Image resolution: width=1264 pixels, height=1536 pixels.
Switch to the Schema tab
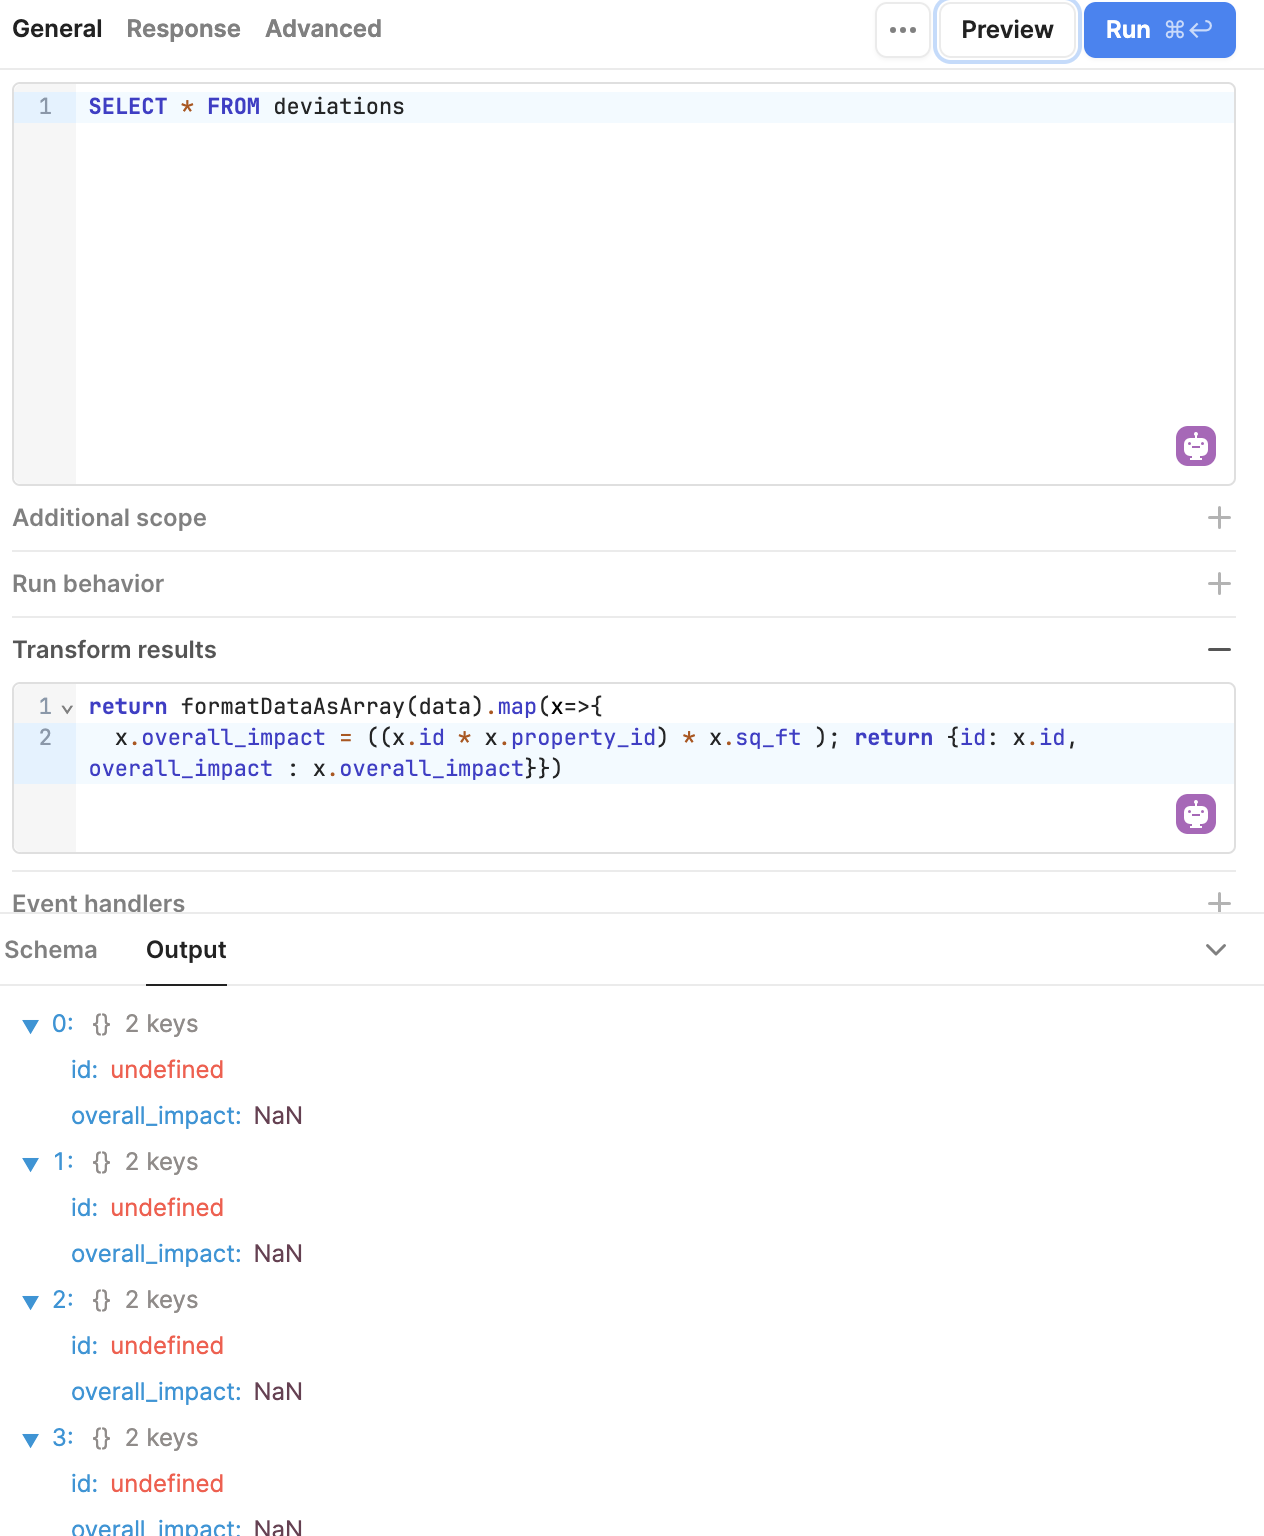tap(51, 950)
